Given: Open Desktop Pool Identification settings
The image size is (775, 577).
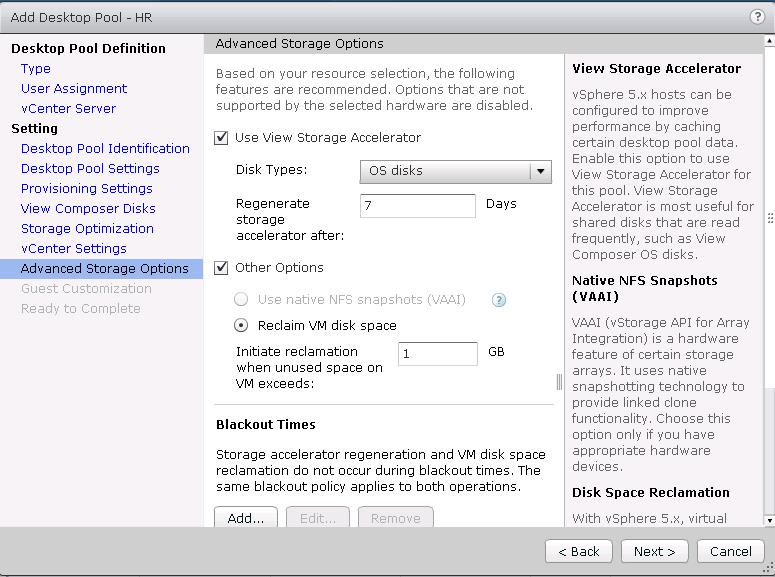Looking at the screenshot, I should coord(105,149).
